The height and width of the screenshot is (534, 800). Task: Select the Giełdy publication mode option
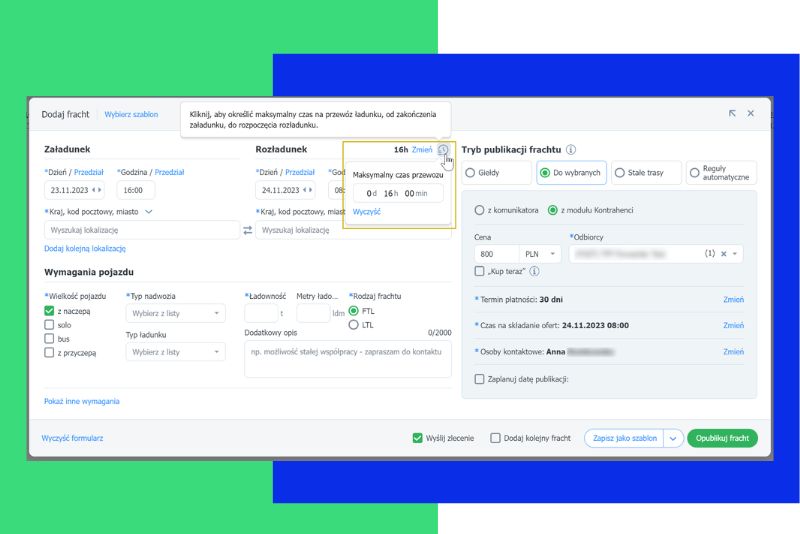pyautogui.click(x=496, y=173)
